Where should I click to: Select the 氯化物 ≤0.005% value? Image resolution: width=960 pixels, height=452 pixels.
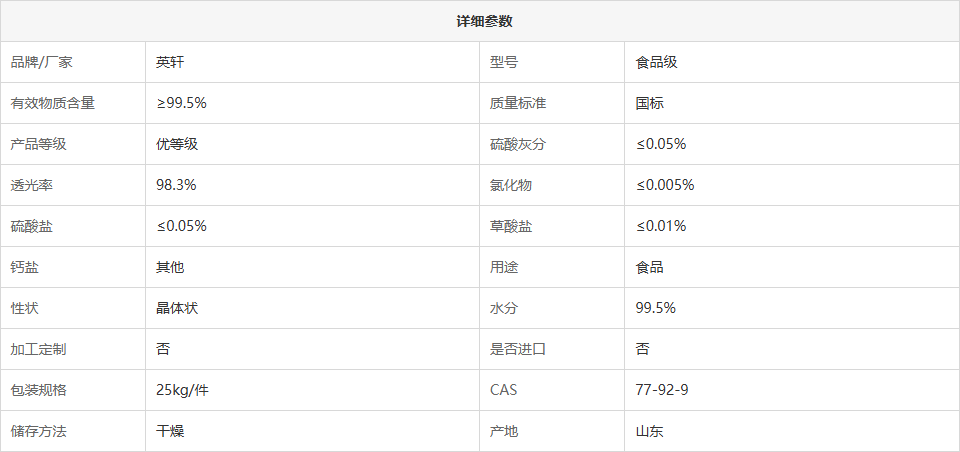tap(666, 186)
